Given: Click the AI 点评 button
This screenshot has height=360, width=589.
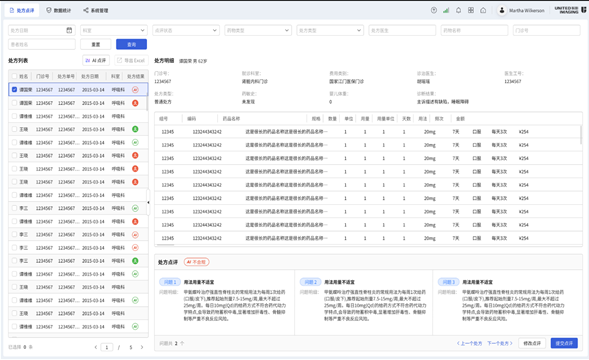Looking at the screenshot, I should 96,60.
